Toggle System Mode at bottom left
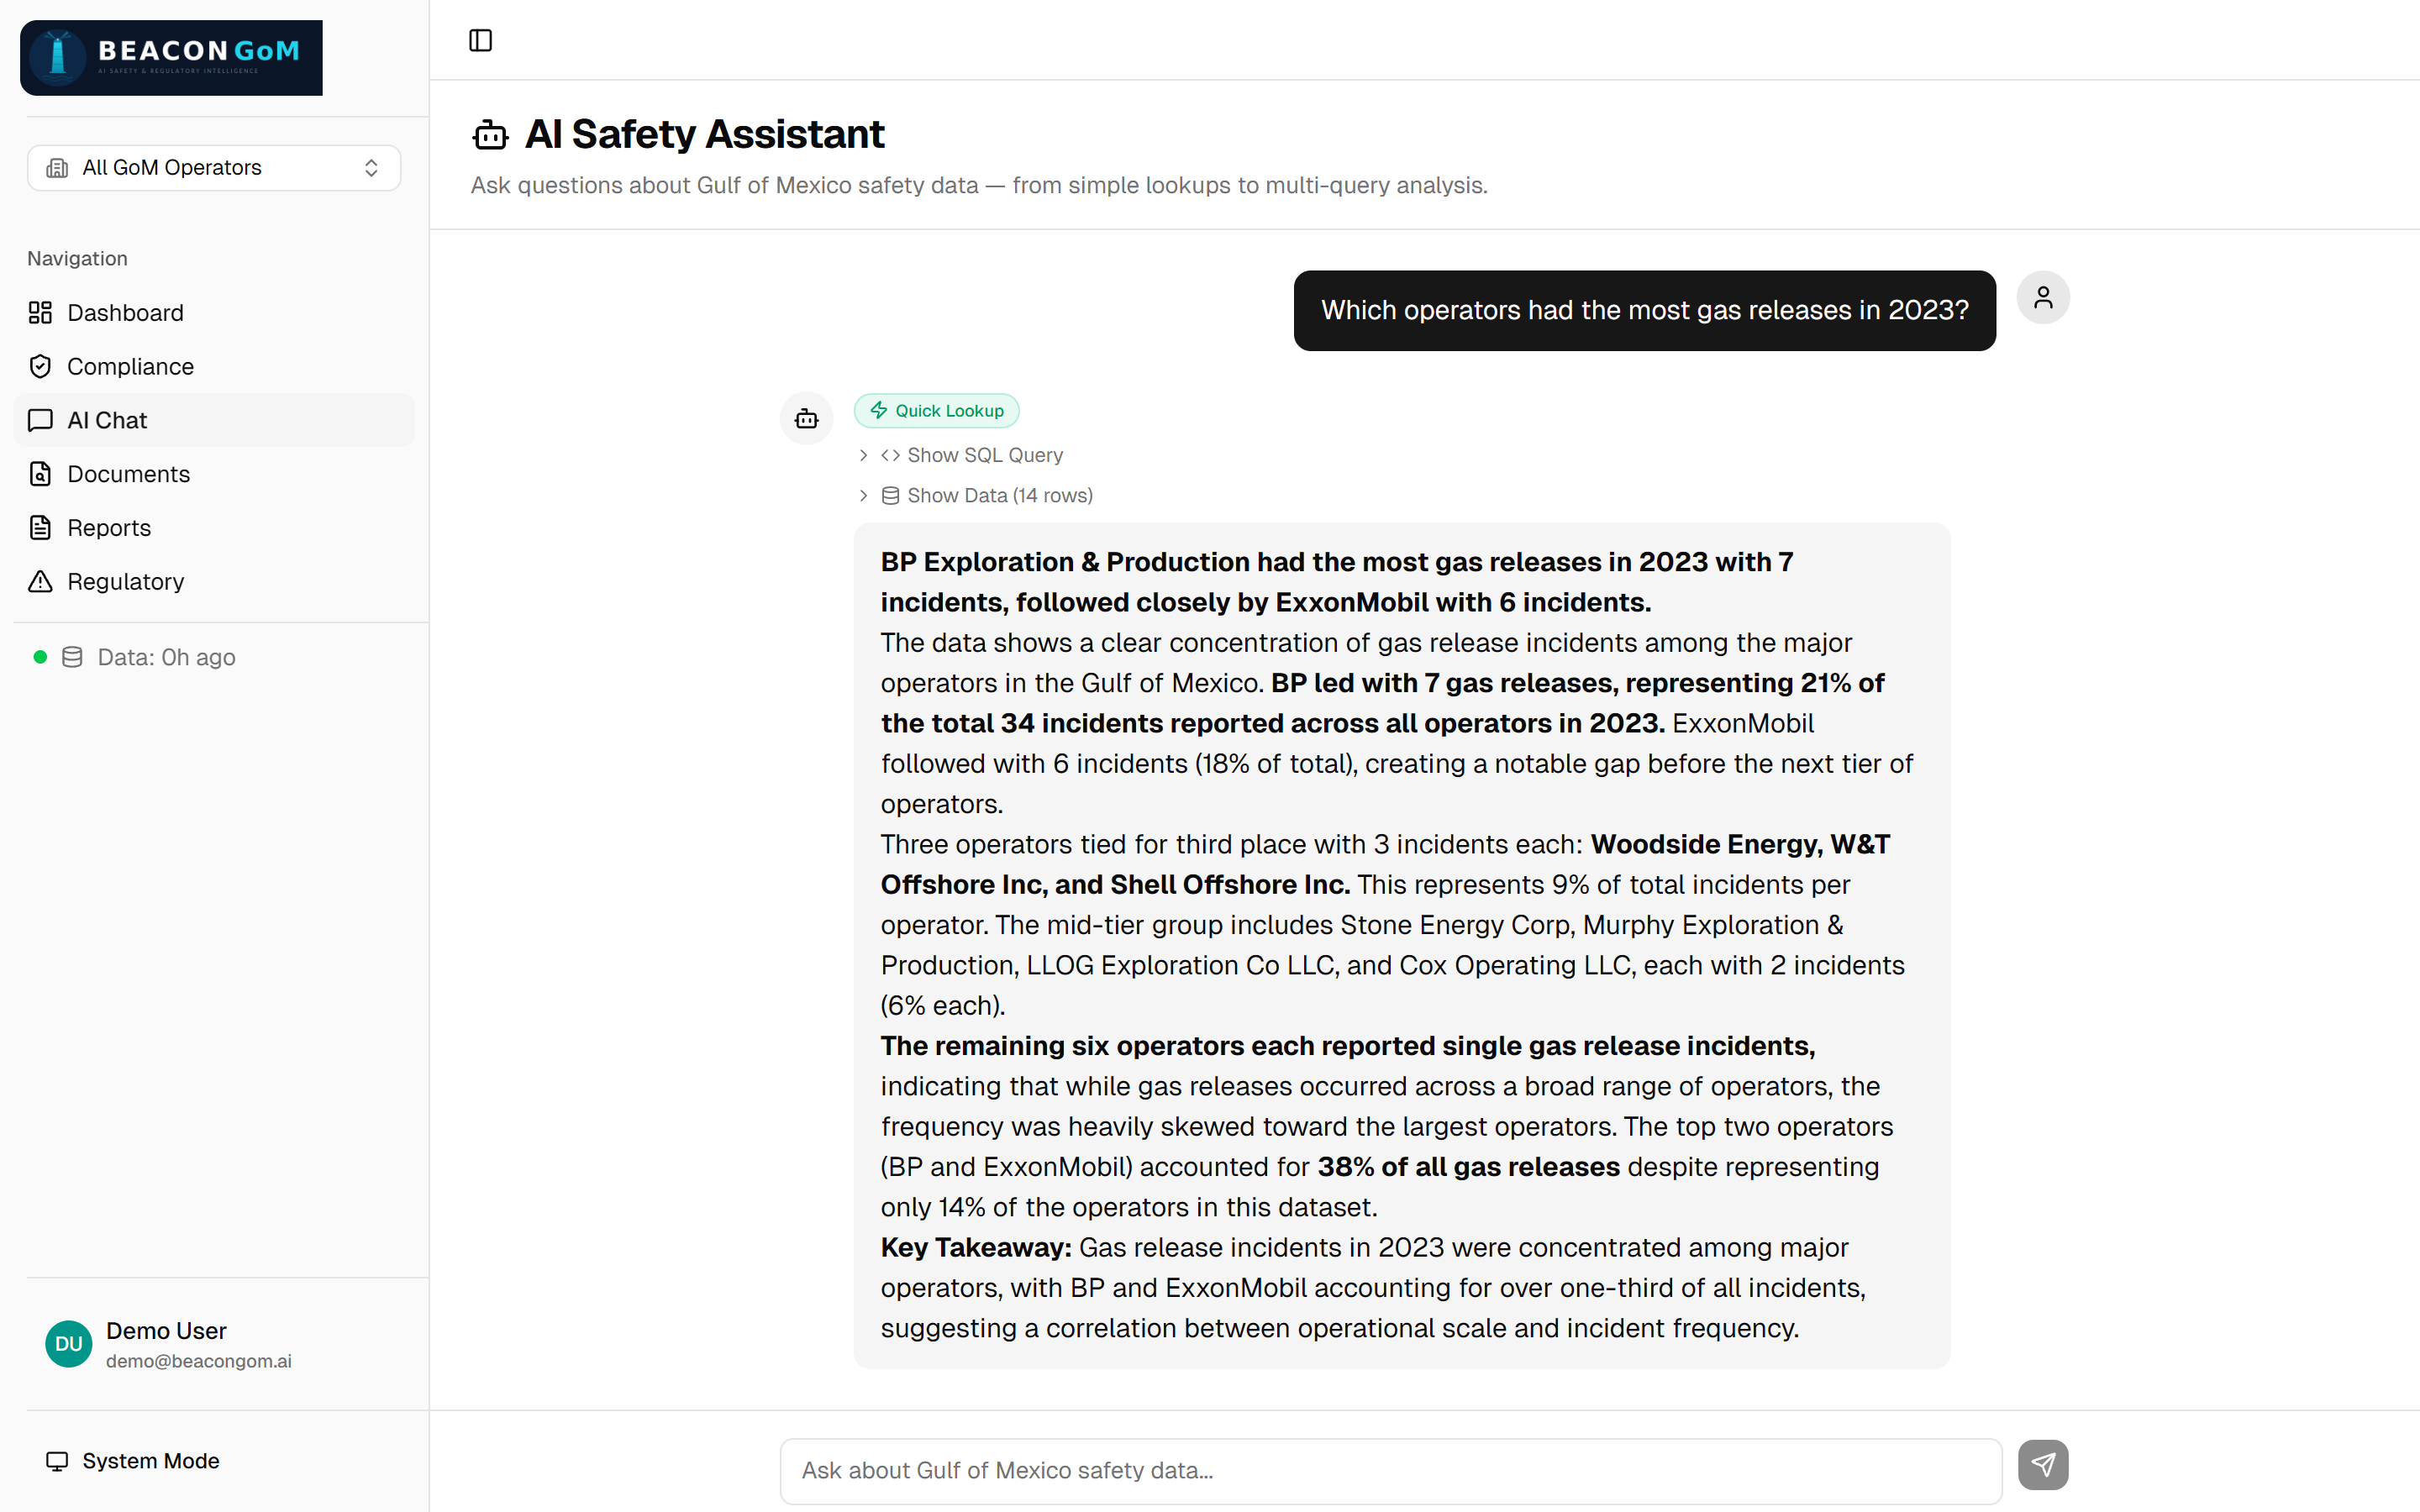This screenshot has height=1512, width=2420. [x=131, y=1460]
